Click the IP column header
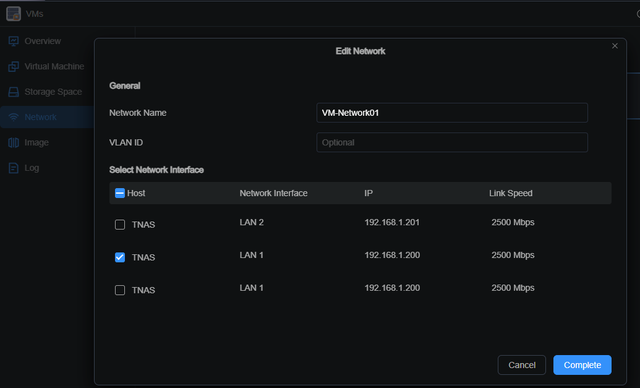The width and height of the screenshot is (640, 388). click(369, 193)
